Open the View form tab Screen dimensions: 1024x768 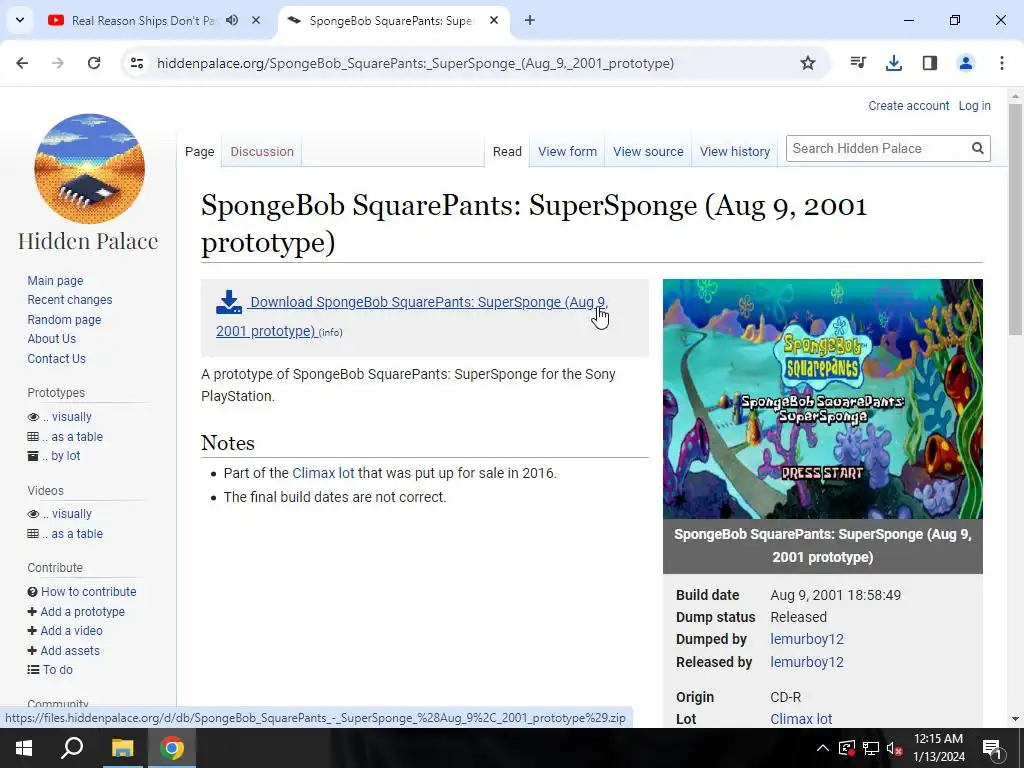[x=567, y=152]
